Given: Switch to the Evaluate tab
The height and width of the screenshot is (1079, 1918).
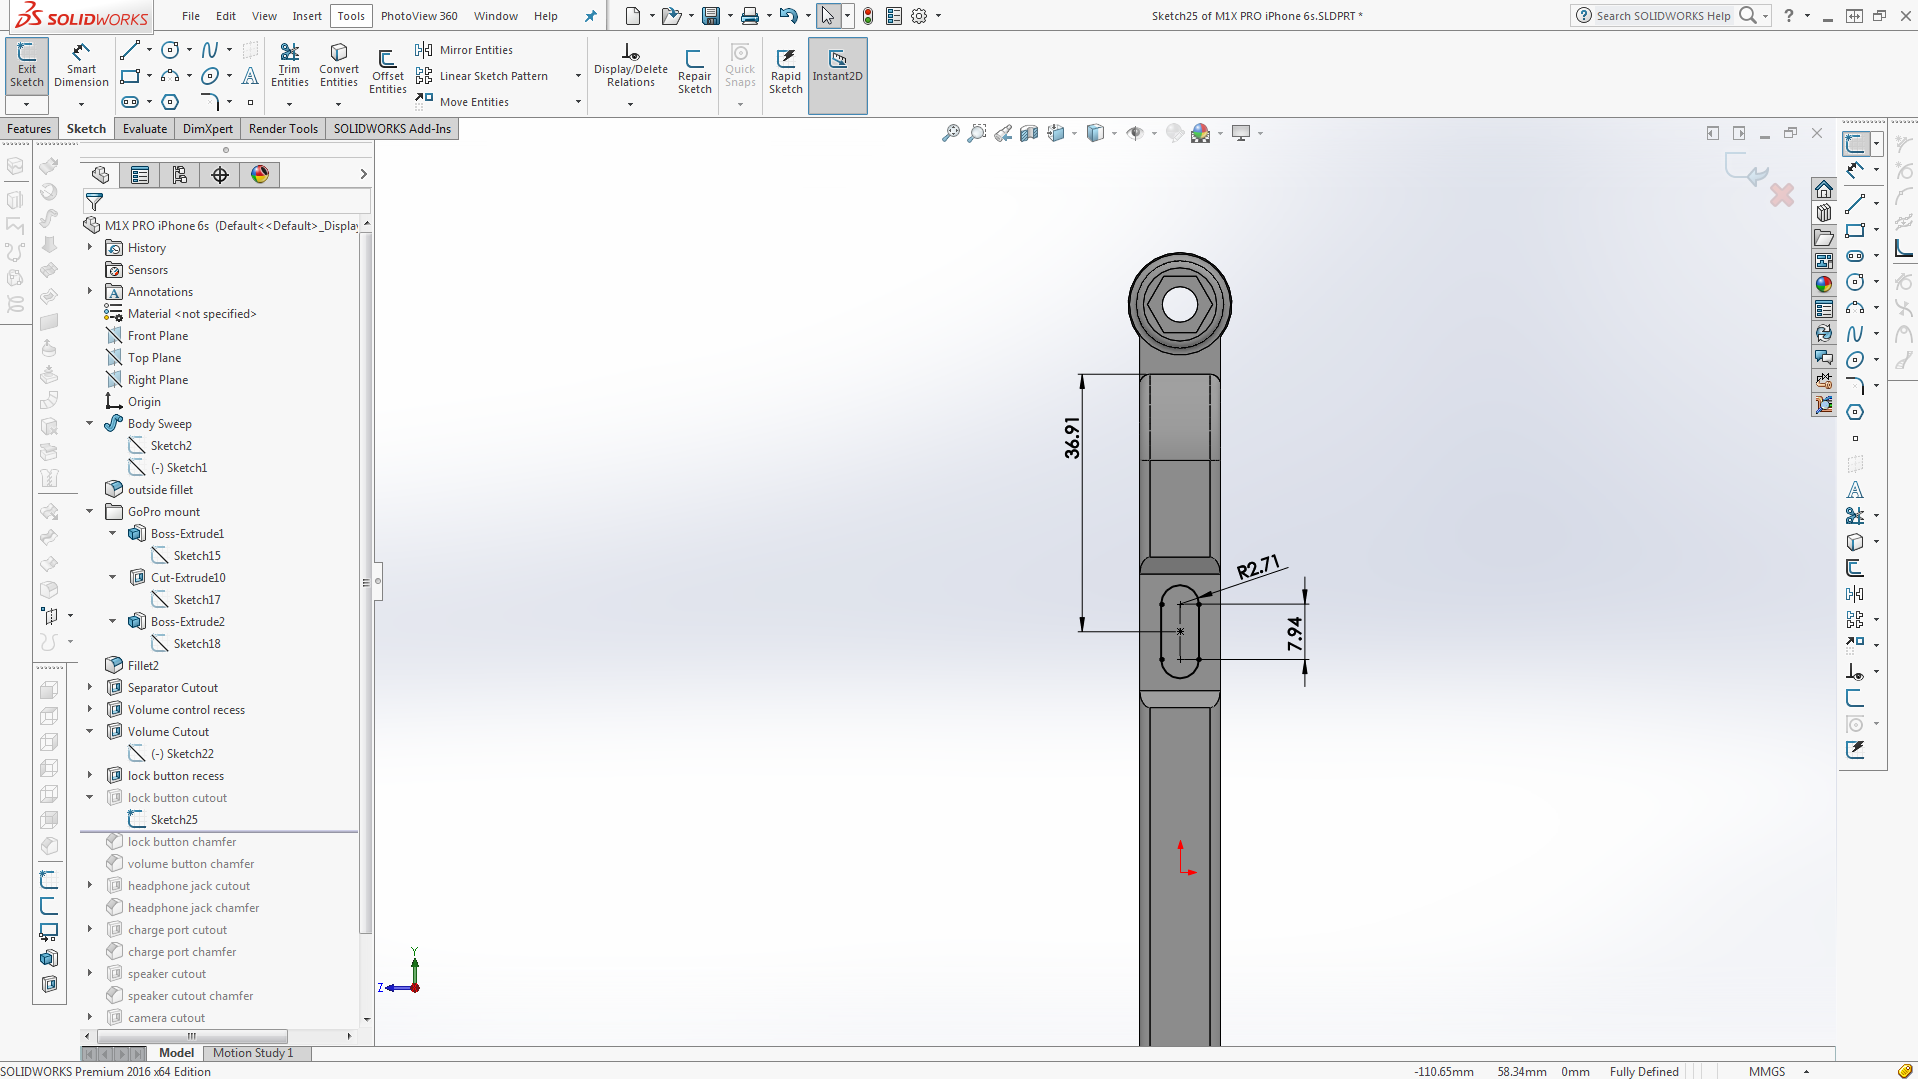Looking at the screenshot, I should (x=145, y=129).
